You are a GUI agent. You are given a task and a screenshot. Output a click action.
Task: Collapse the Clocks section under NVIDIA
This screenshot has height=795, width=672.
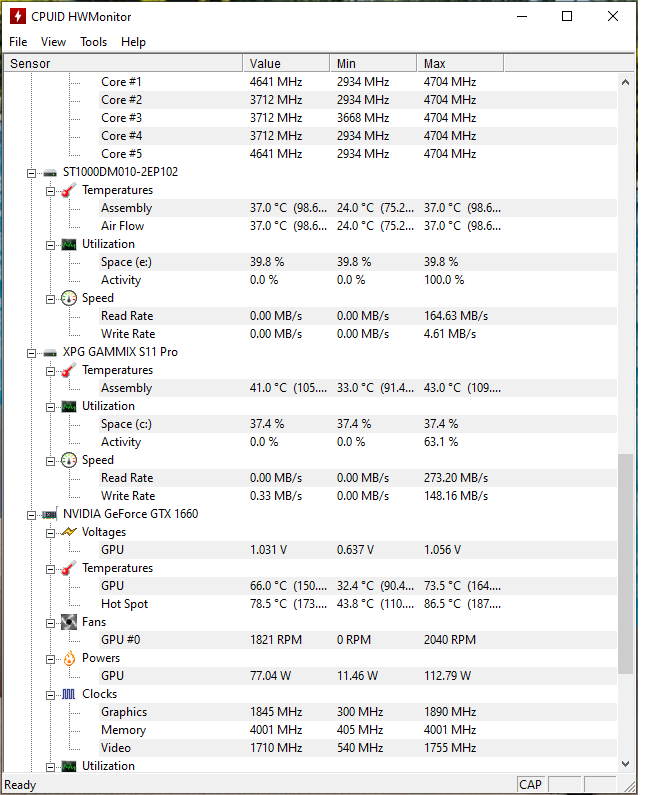coord(50,695)
